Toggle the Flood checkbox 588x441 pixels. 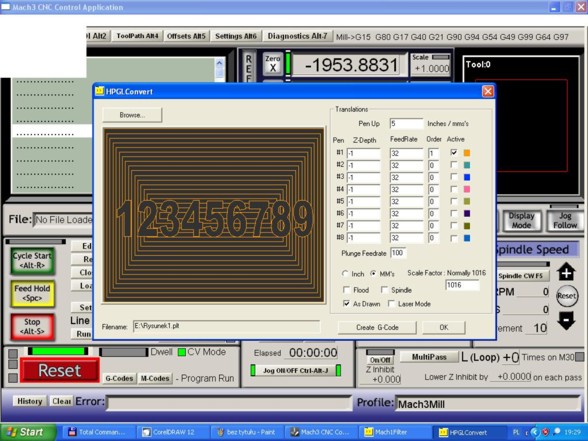pyautogui.click(x=346, y=290)
